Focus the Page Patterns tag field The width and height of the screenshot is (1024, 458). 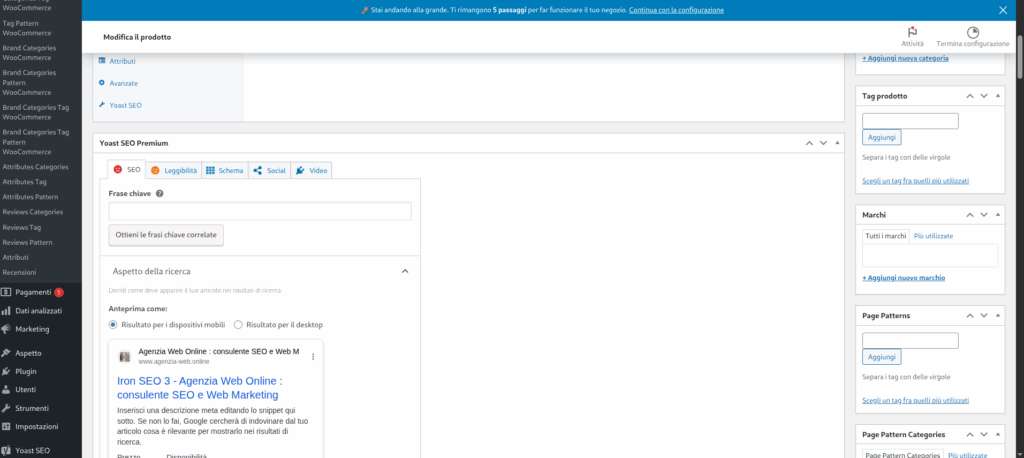pyautogui.click(x=910, y=340)
